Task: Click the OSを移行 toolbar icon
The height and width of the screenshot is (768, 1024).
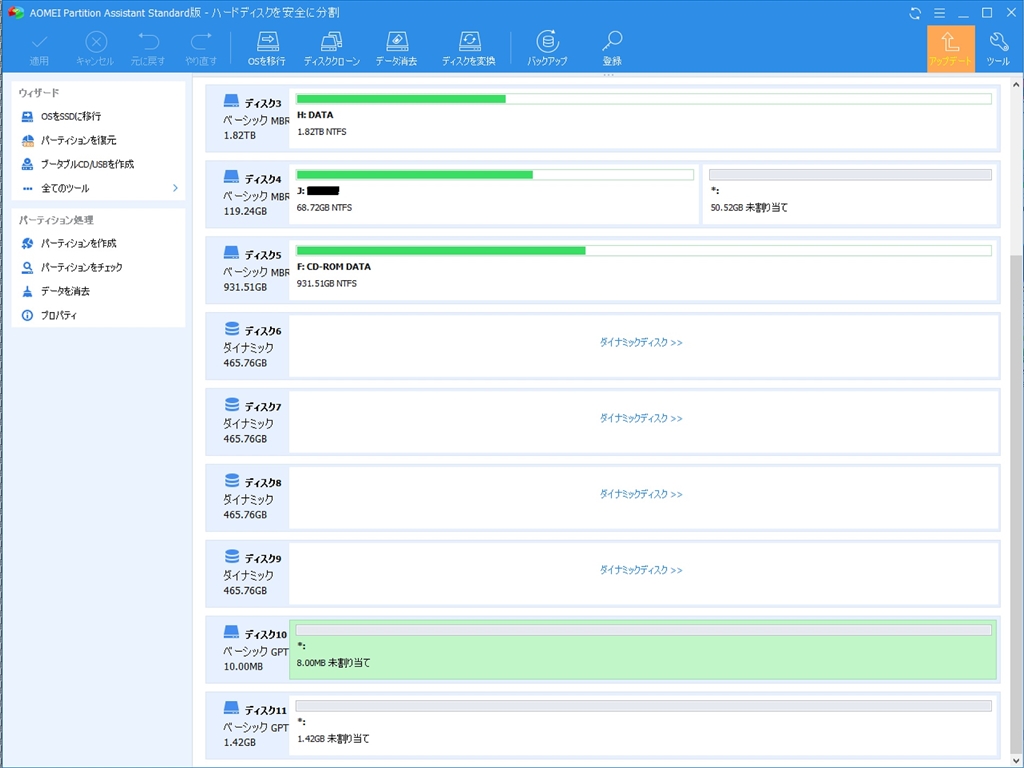Action: point(266,48)
